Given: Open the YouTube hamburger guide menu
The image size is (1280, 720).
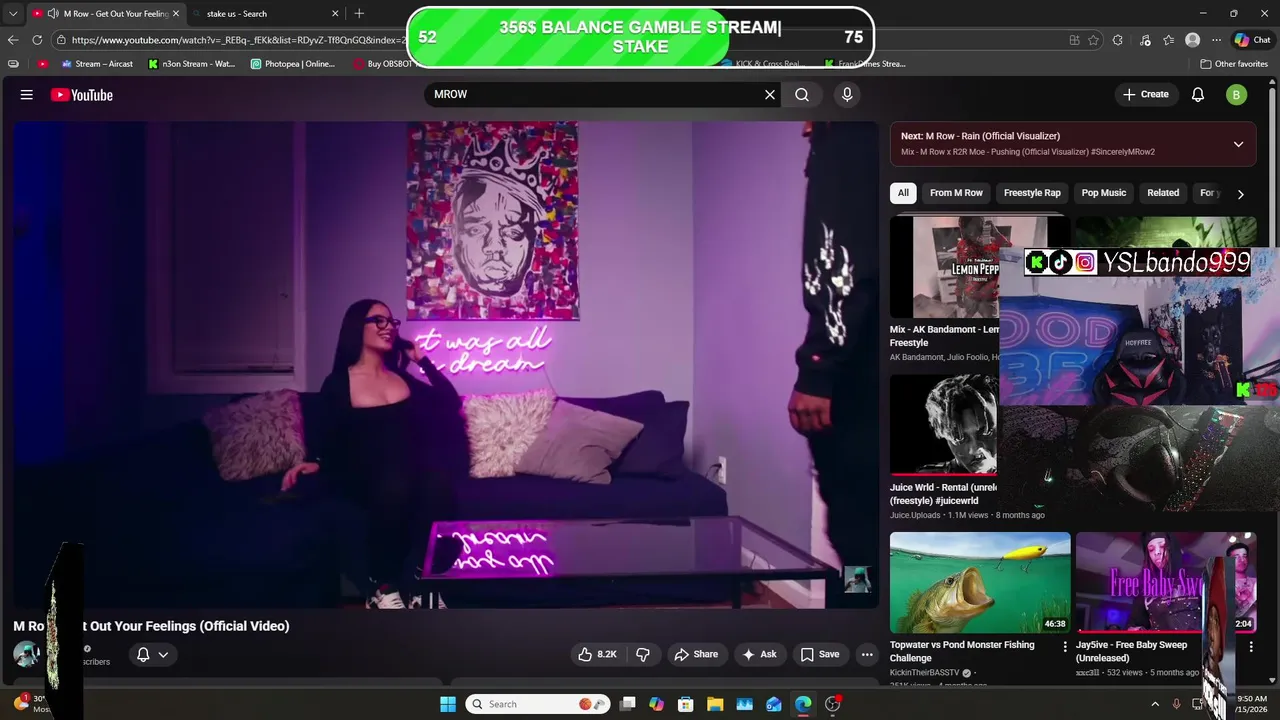Looking at the screenshot, I should coord(27,95).
